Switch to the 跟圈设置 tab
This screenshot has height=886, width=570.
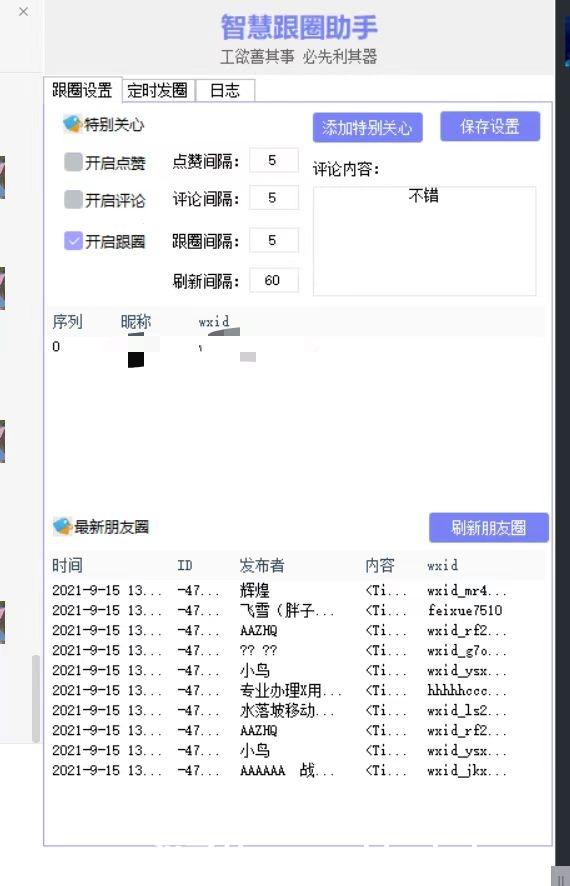click(x=82, y=90)
